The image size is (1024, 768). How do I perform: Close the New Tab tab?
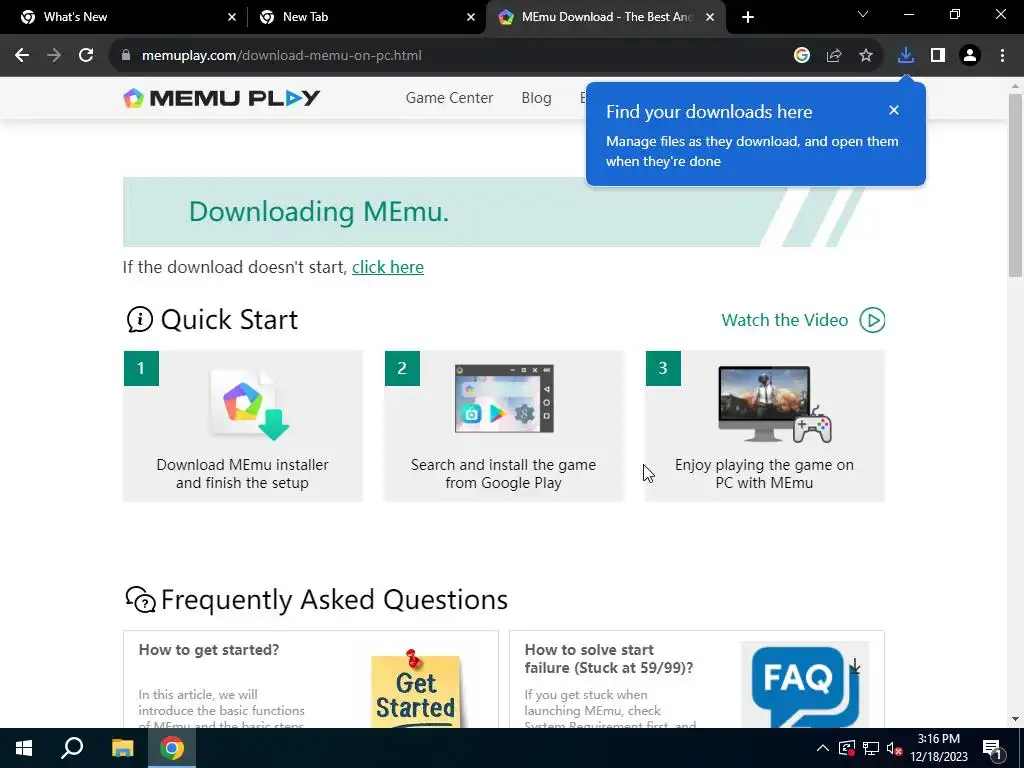click(471, 17)
